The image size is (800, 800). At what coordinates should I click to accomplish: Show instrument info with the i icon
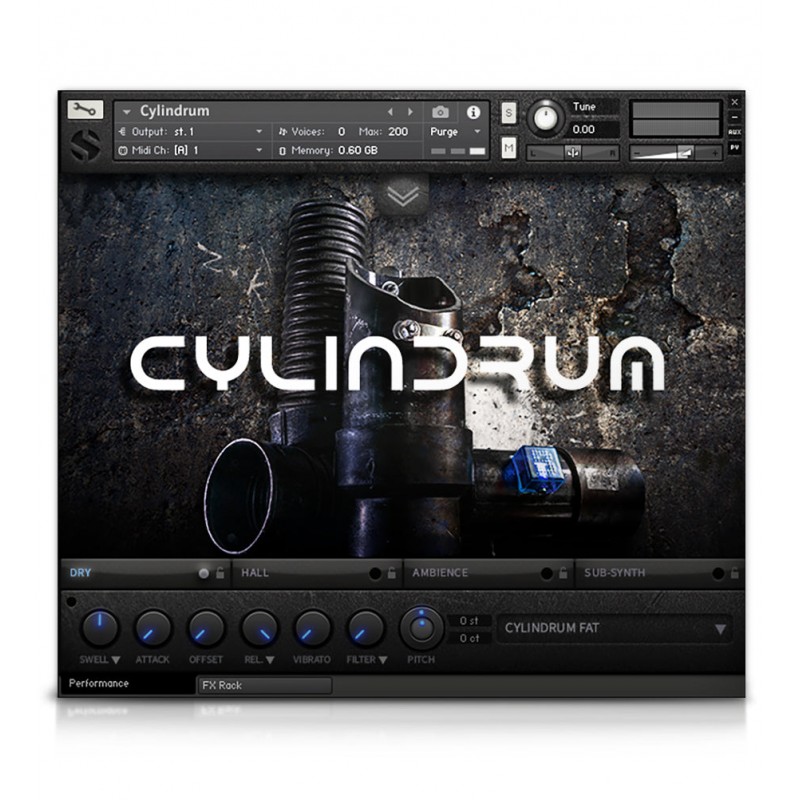(473, 112)
